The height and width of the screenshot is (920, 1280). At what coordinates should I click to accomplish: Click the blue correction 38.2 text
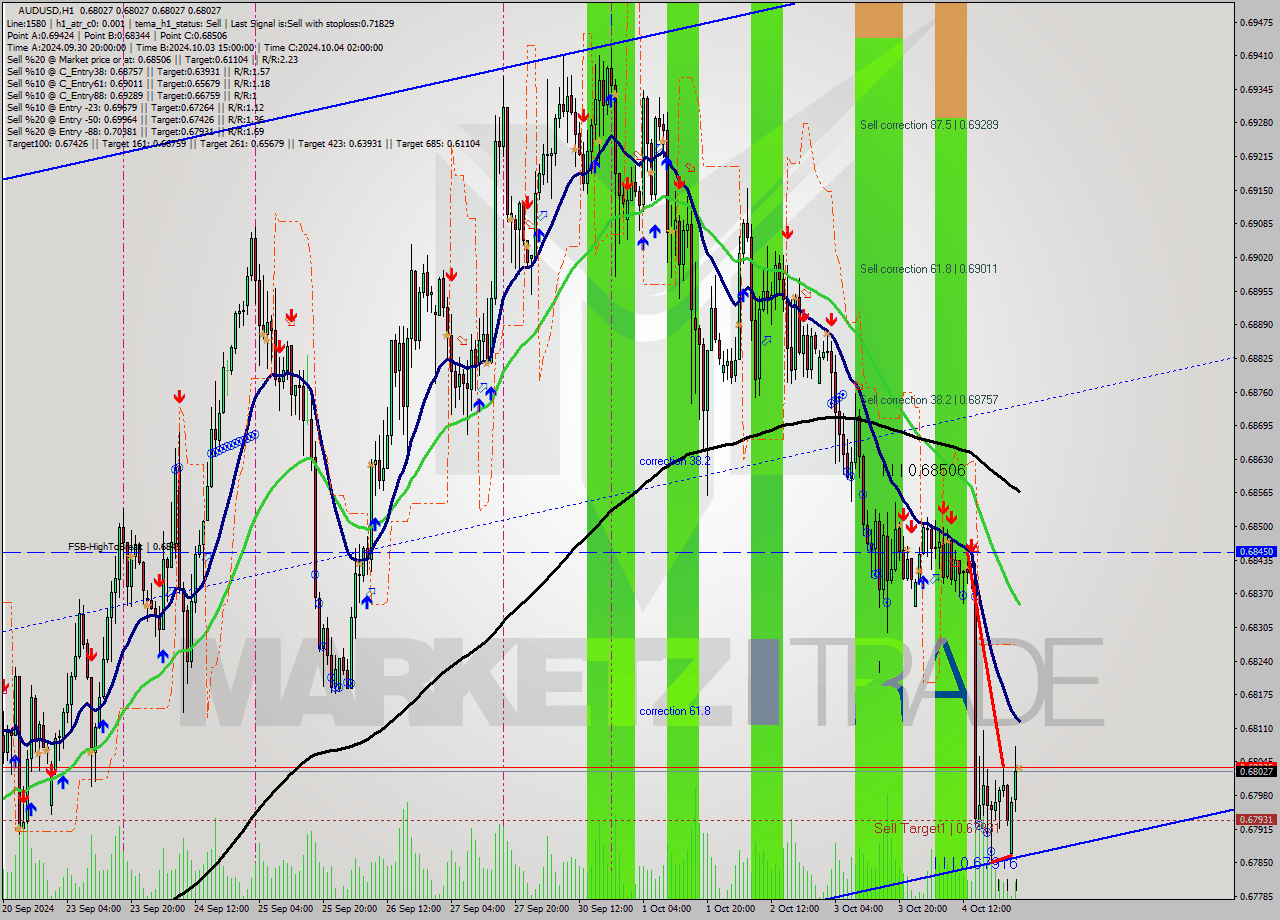pyautogui.click(x=675, y=461)
